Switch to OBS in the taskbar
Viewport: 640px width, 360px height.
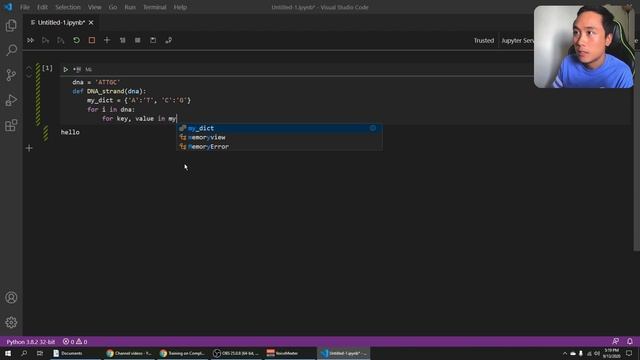click(x=236, y=353)
